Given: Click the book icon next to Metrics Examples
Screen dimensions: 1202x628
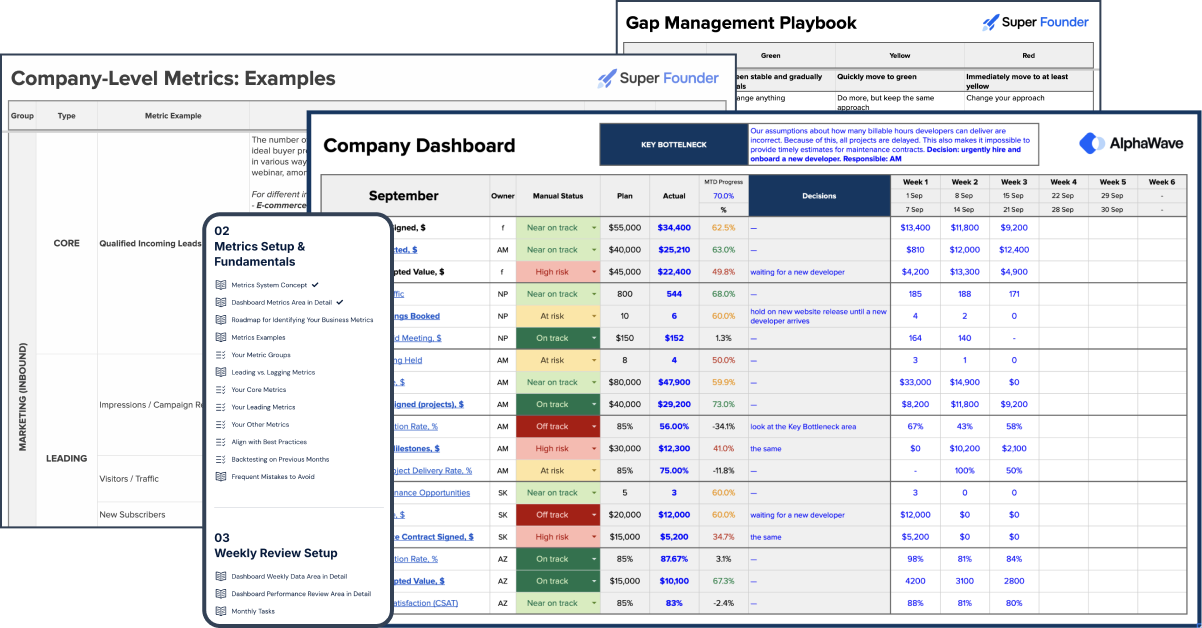Looking at the screenshot, I should point(221,337).
